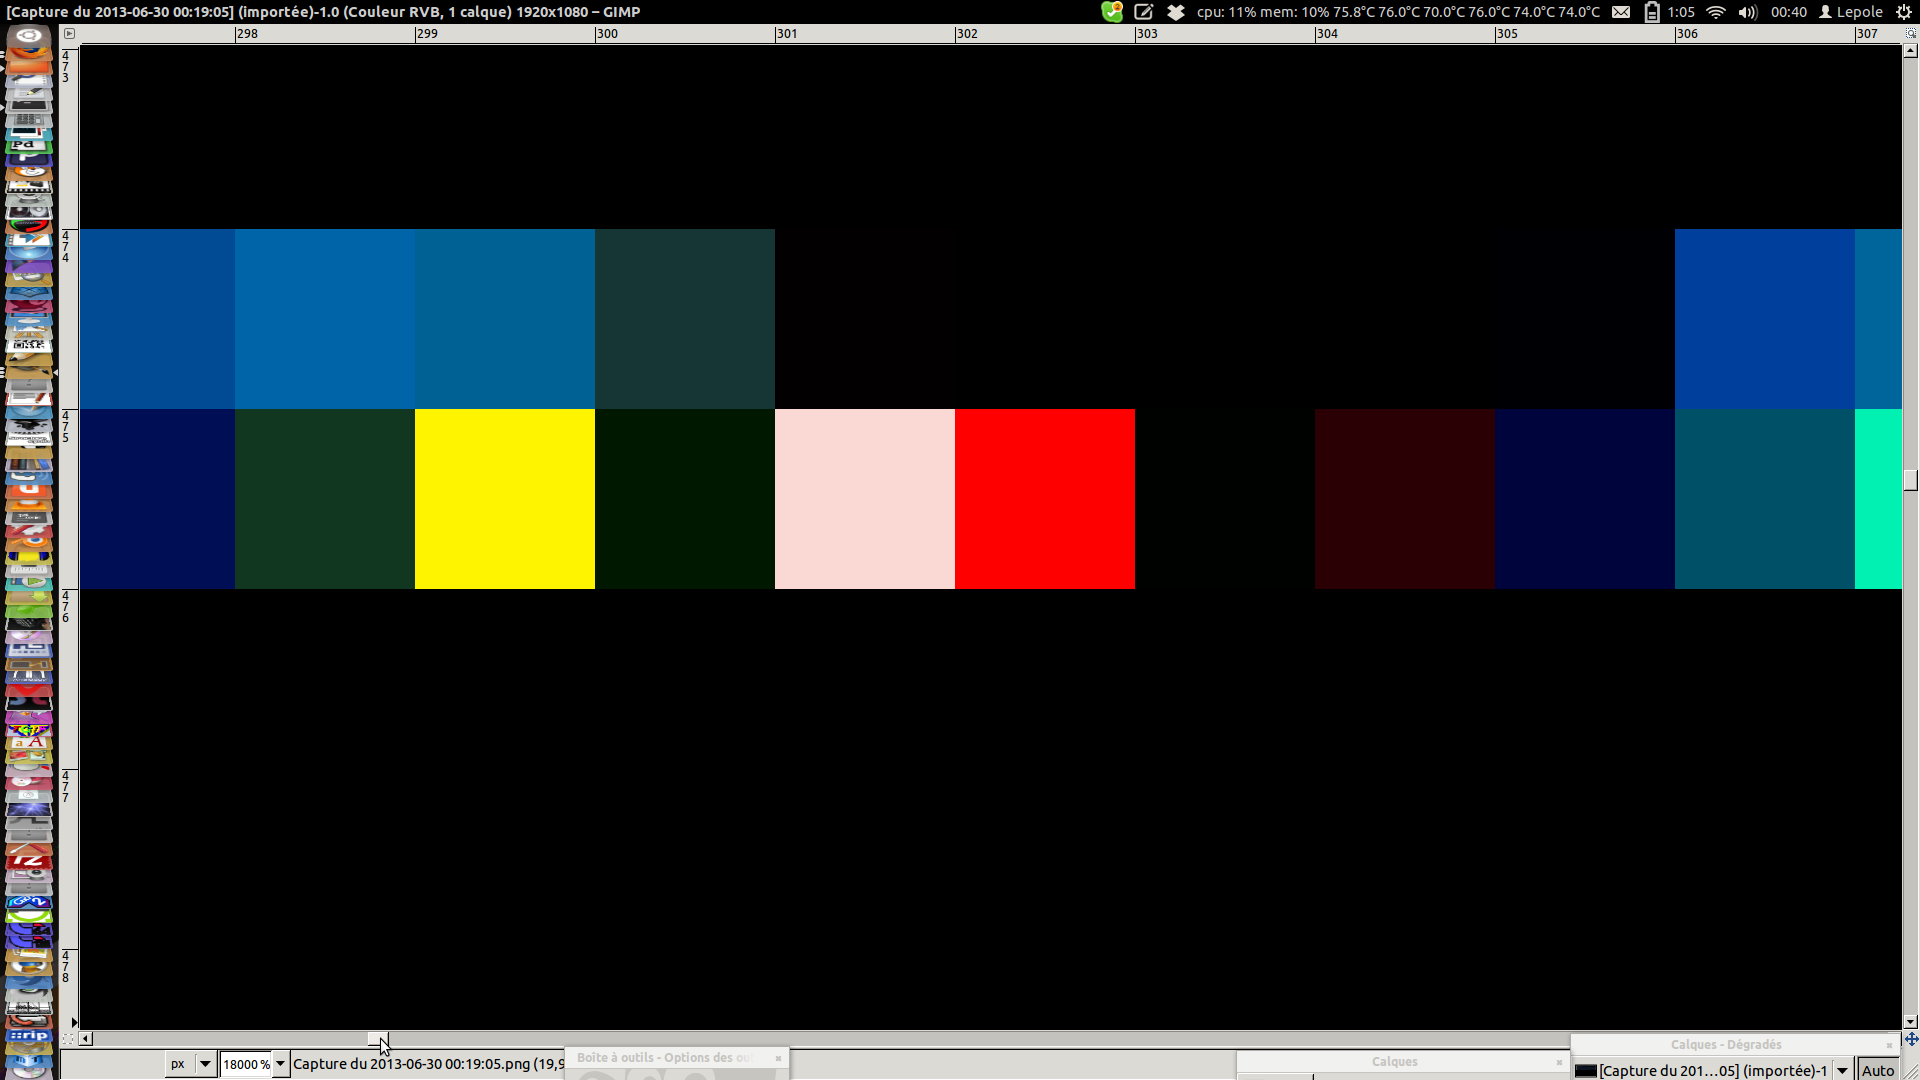Viewport: 1920px width, 1080px height.
Task: Click the zoom-on-resize icon above the scrollbar
Action: [x=1911, y=33]
